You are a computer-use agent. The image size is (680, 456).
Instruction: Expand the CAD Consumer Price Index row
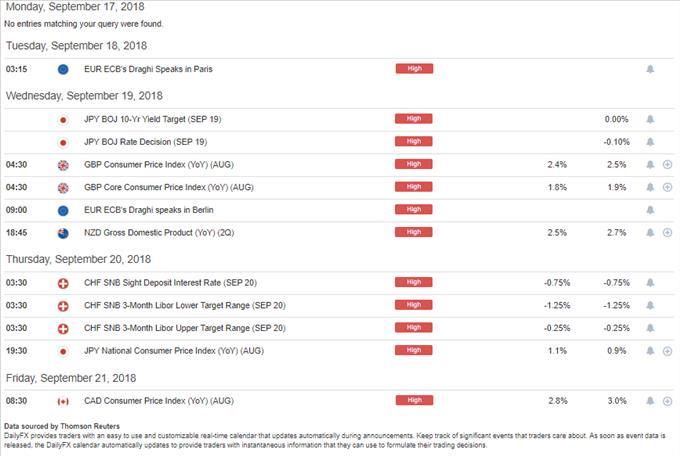(667, 400)
